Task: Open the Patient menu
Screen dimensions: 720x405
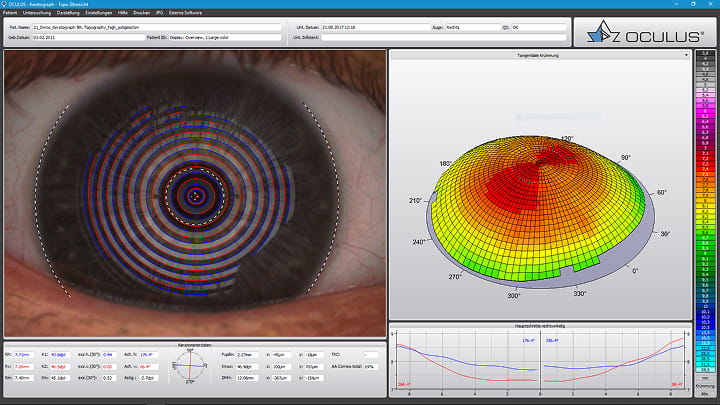Action: point(10,12)
